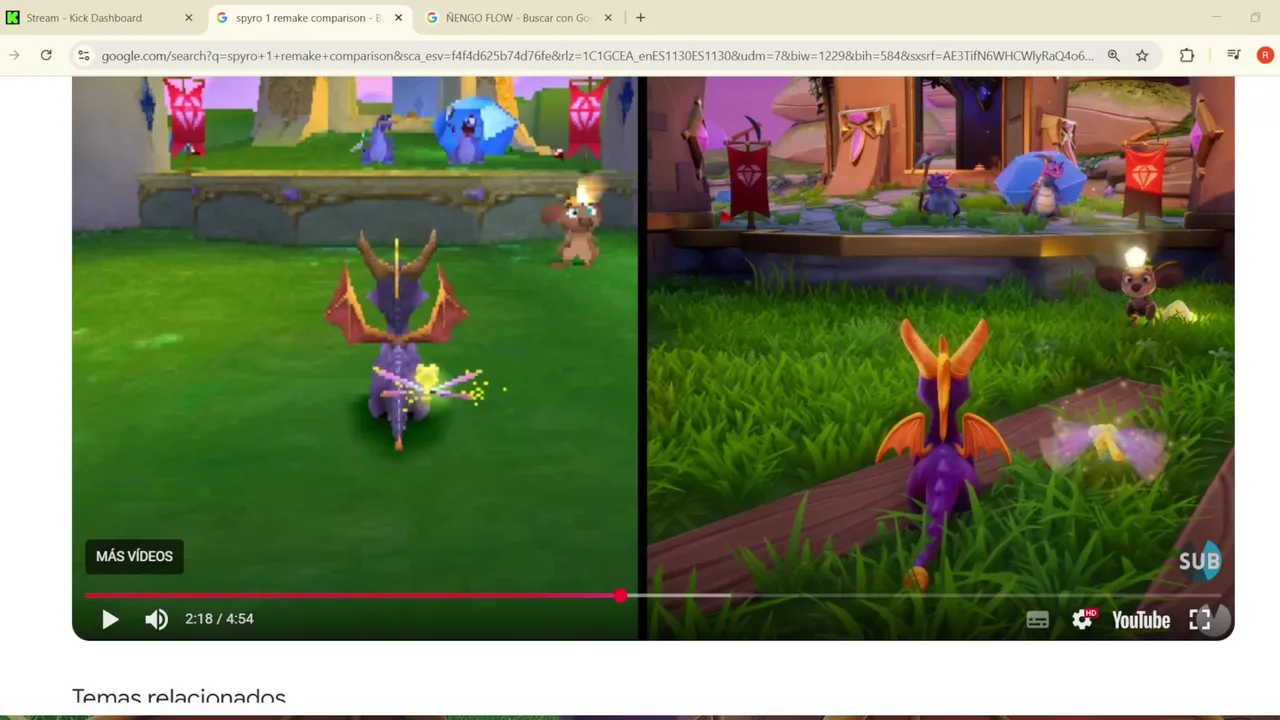Open the video on YouTube logo
This screenshot has height=720, width=1280.
click(x=1141, y=620)
